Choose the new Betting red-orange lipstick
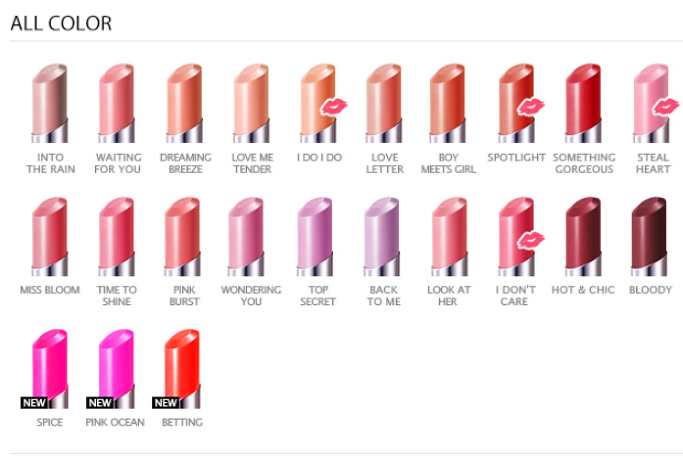The image size is (683, 456). point(183,369)
